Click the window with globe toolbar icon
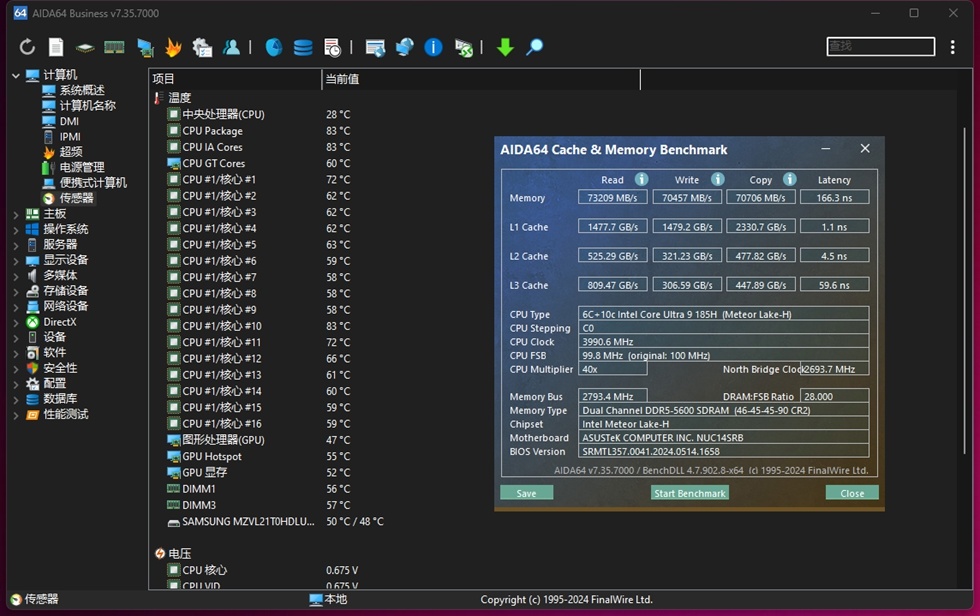 click(375, 47)
